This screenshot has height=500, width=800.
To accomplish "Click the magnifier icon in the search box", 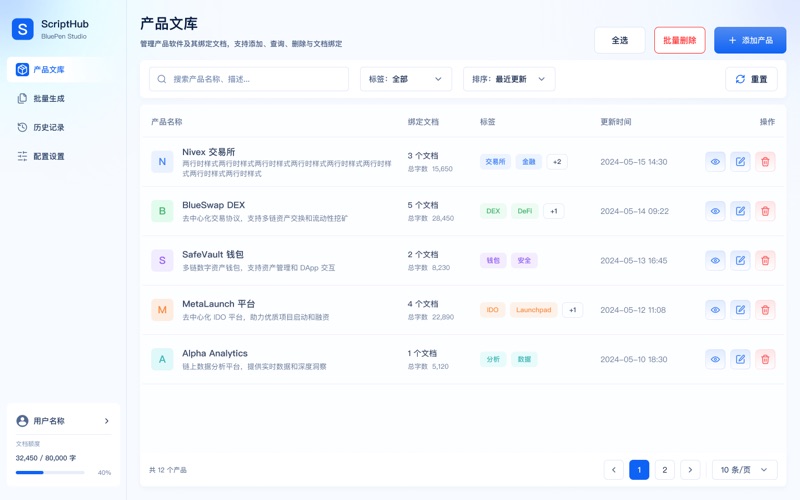I will (x=162, y=79).
